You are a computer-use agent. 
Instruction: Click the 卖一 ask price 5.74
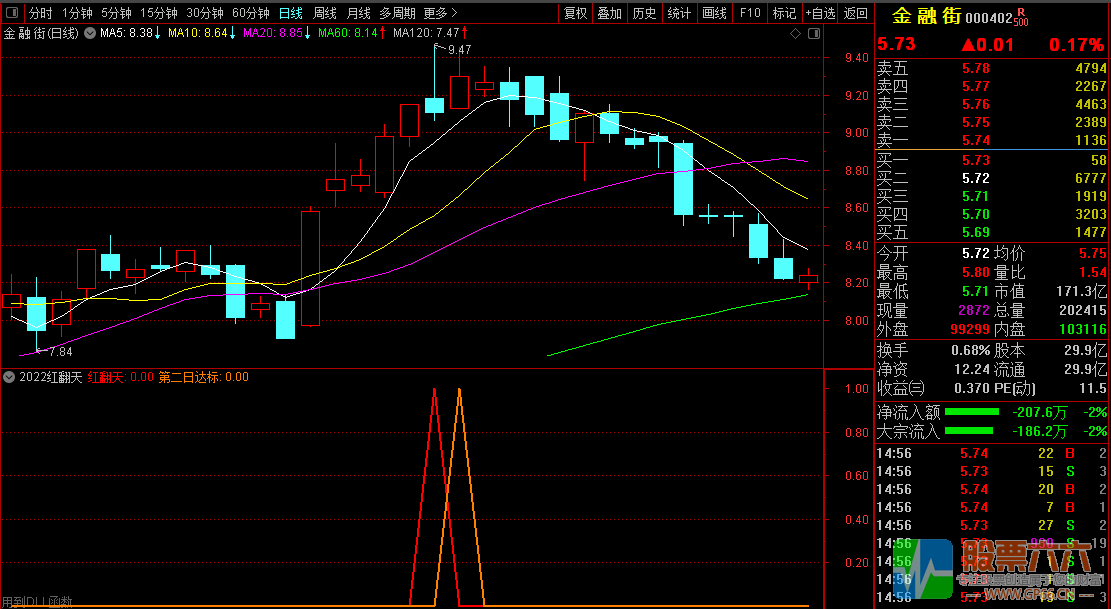click(x=975, y=141)
